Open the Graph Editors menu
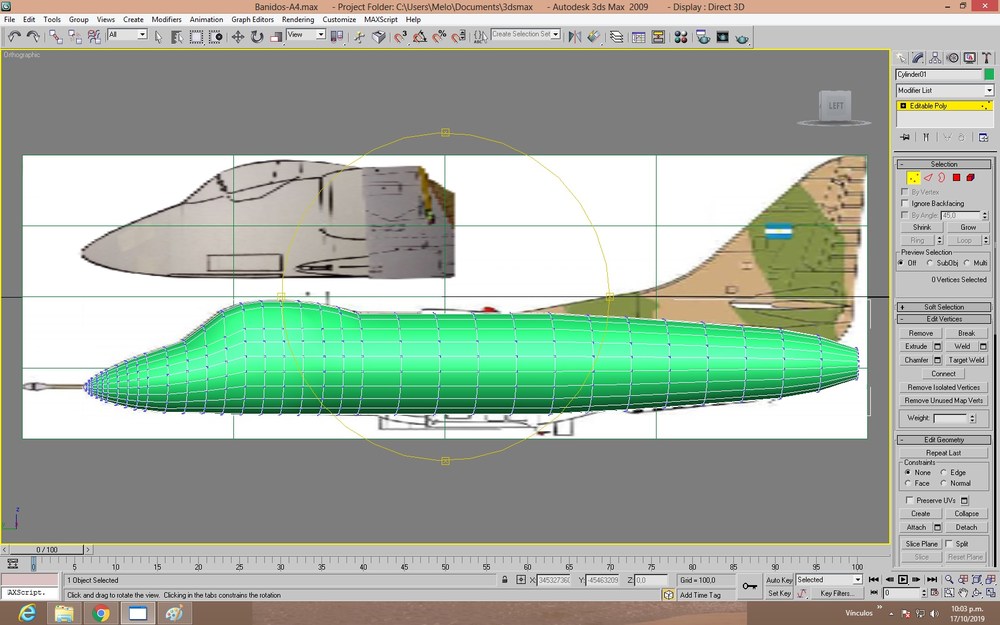This screenshot has height=625, width=1000. point(253,19)
